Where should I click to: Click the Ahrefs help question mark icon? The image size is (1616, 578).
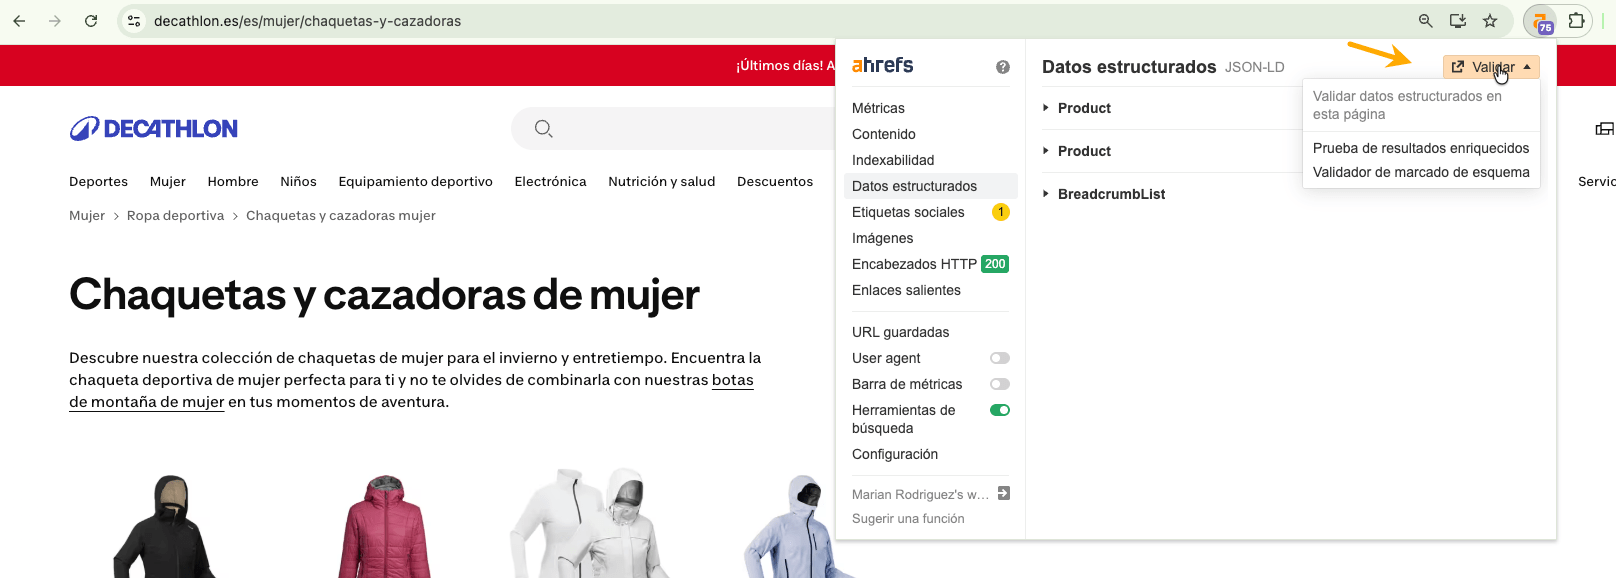[x=1002, y=67]
